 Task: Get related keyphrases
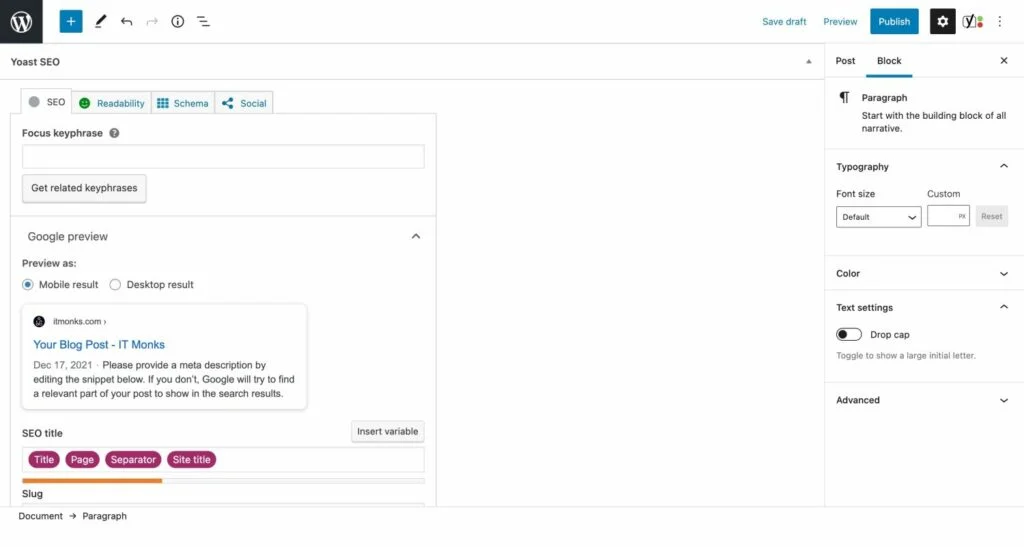point(84,188)
